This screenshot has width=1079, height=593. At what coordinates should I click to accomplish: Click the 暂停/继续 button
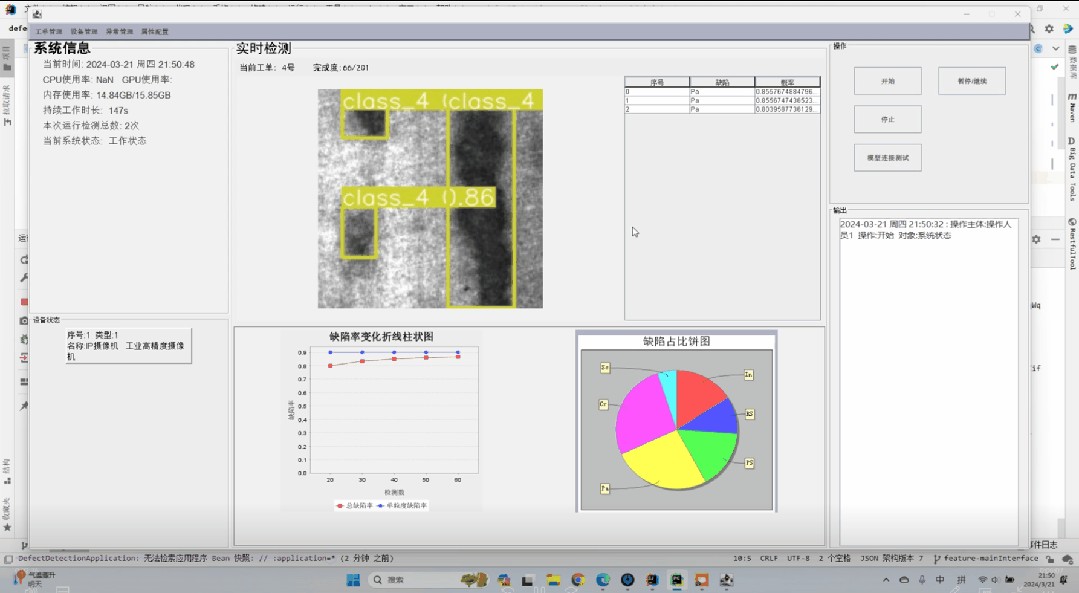pos(972,81)
